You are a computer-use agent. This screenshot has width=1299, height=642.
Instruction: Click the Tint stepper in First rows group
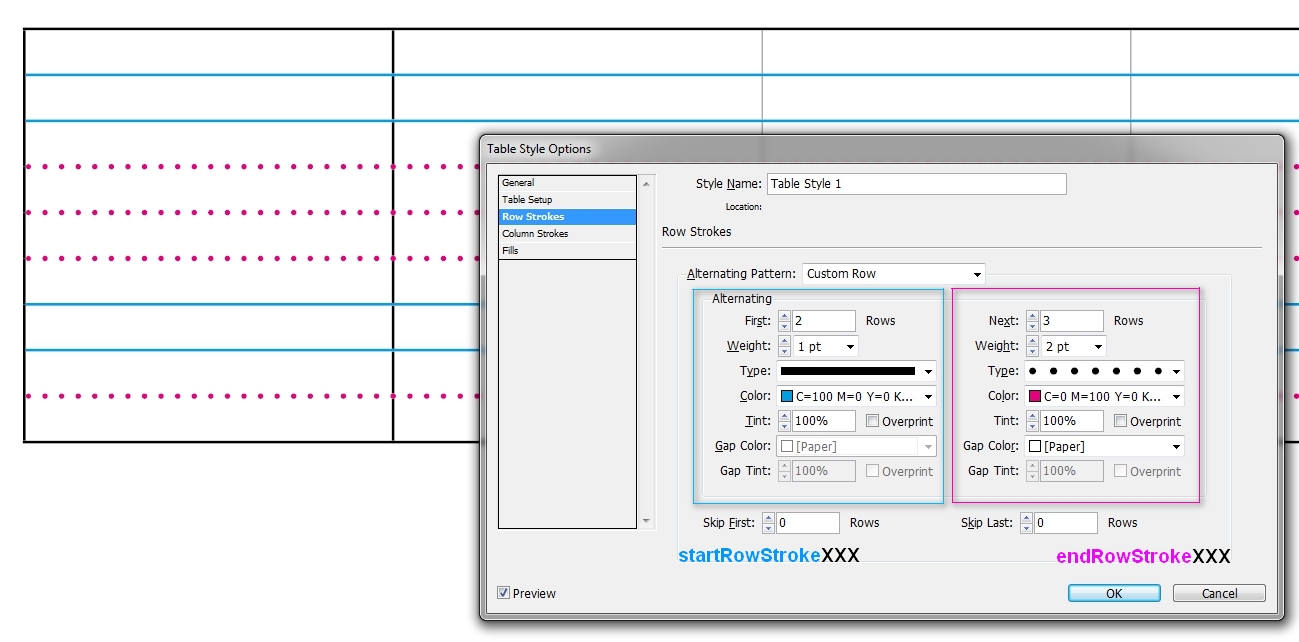tap(784, 421)
